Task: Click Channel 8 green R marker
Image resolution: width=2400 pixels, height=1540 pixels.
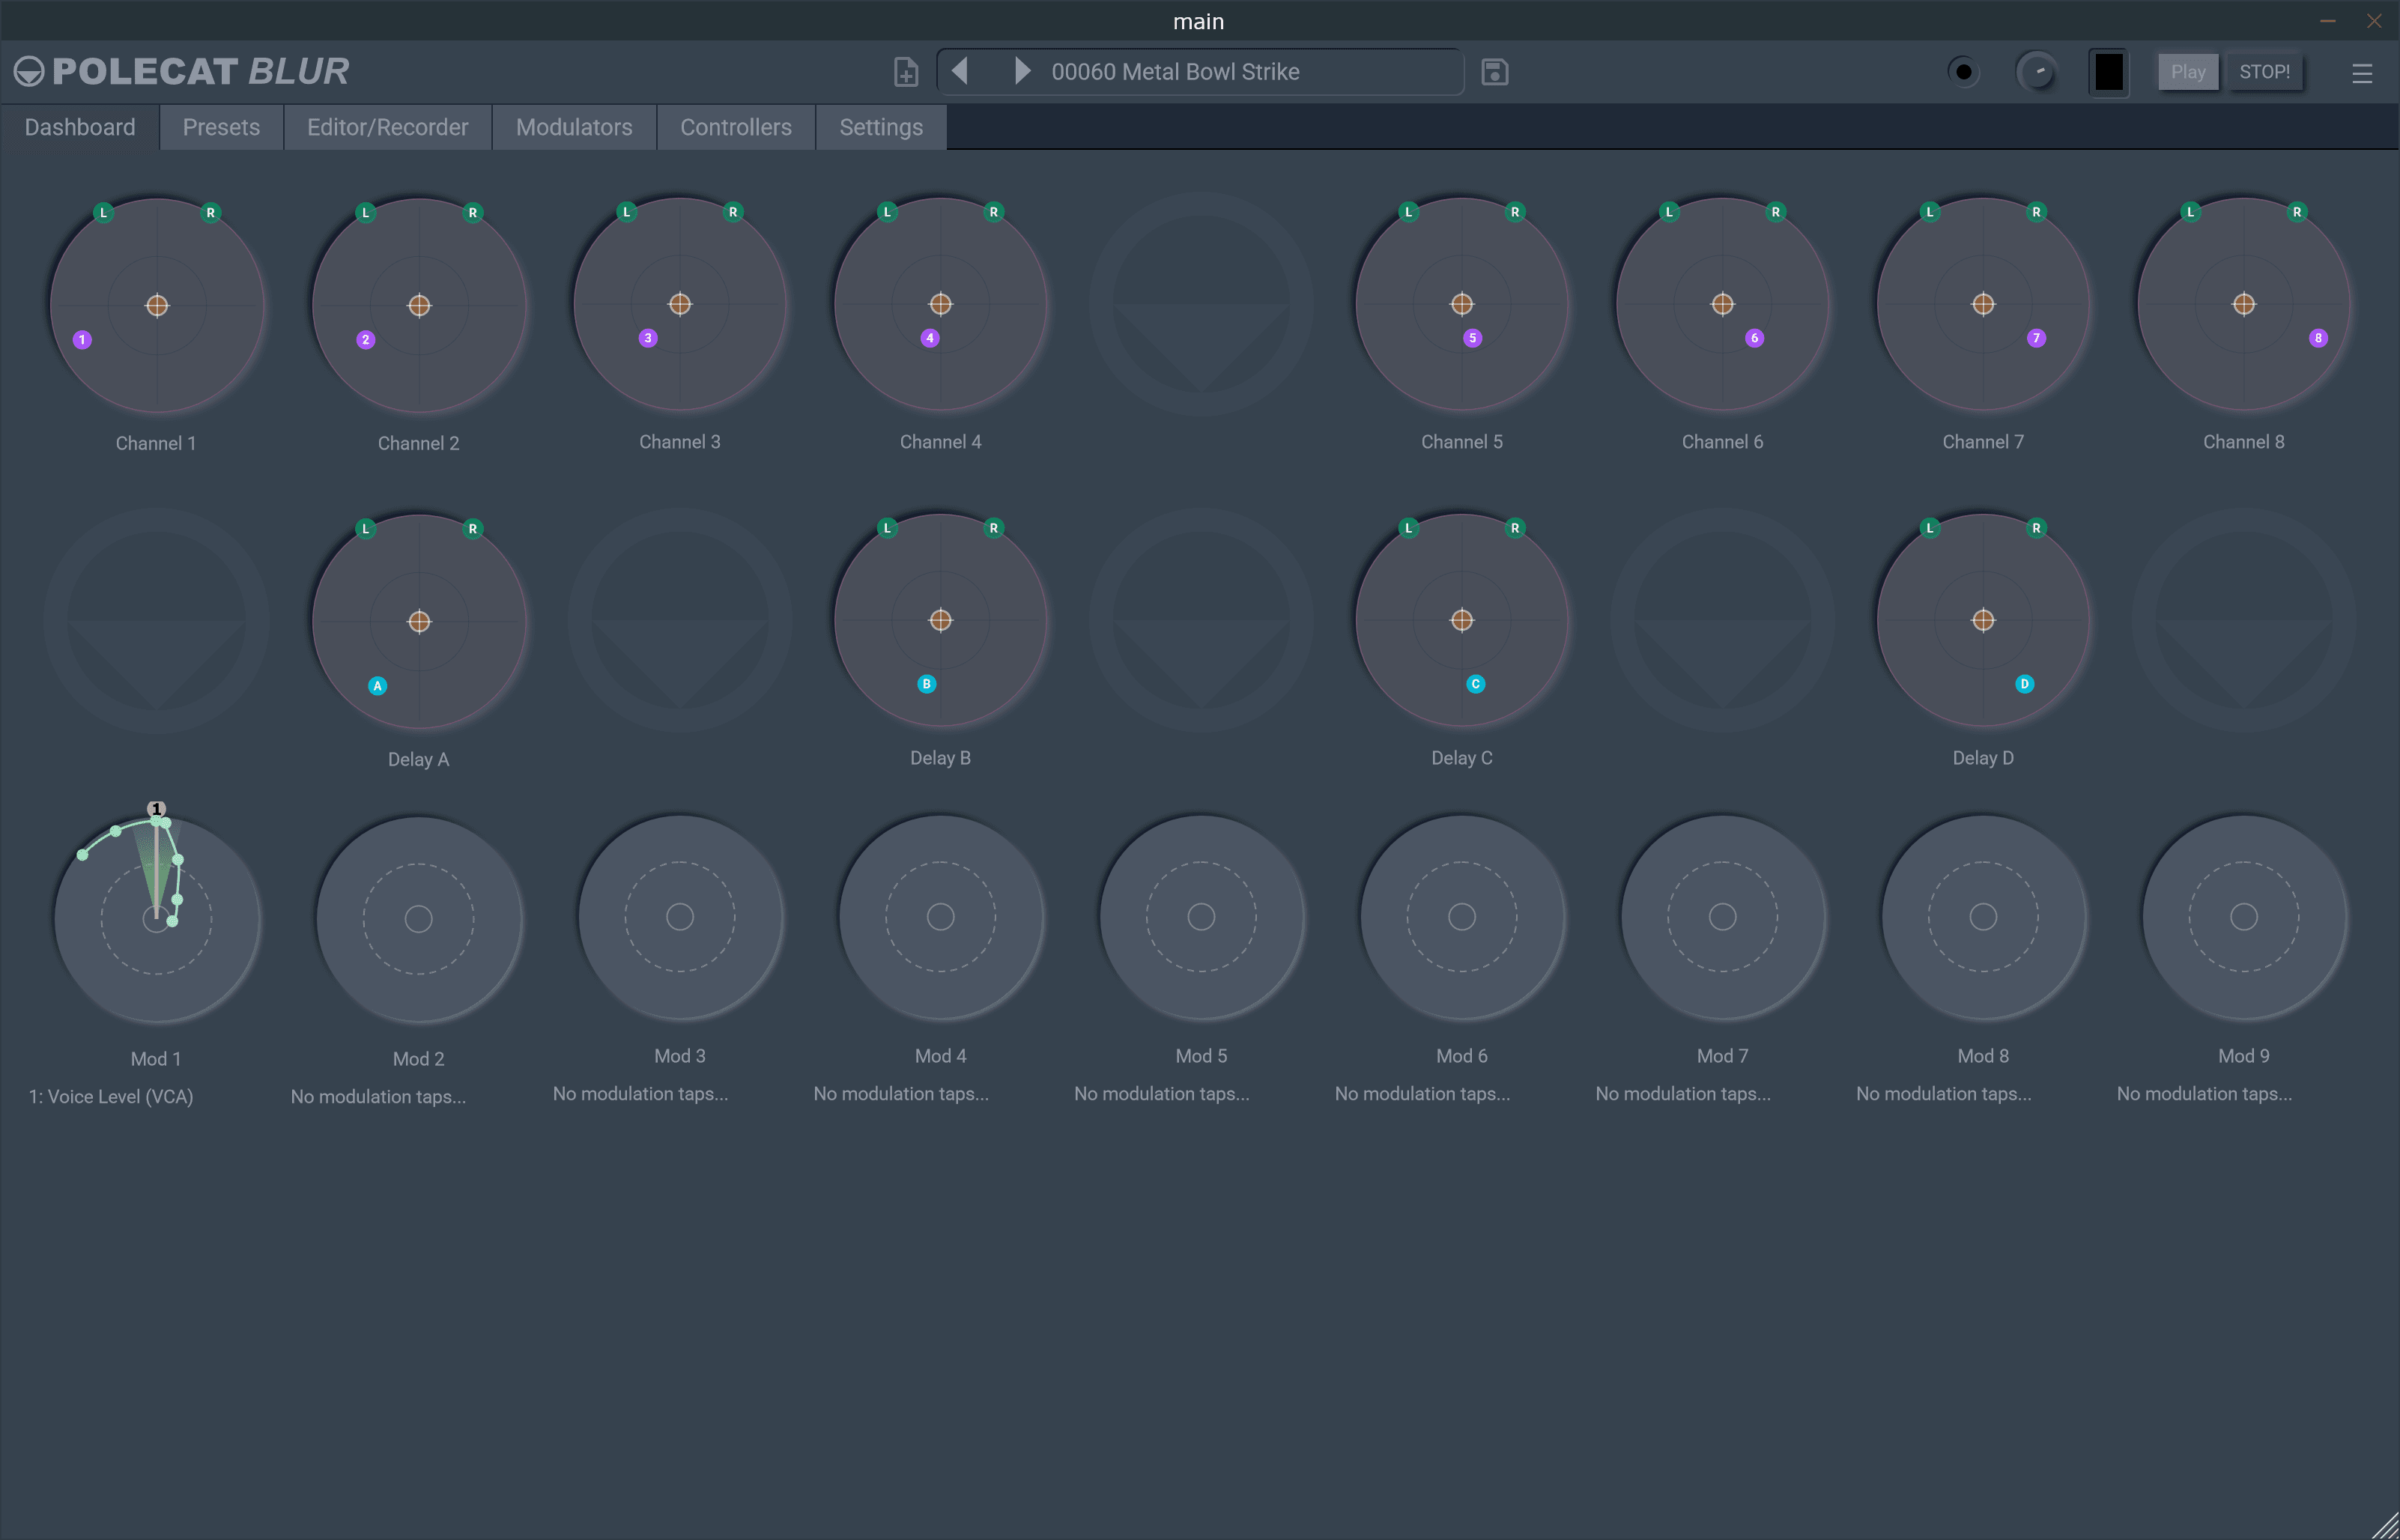Action: coord(2297,211)
